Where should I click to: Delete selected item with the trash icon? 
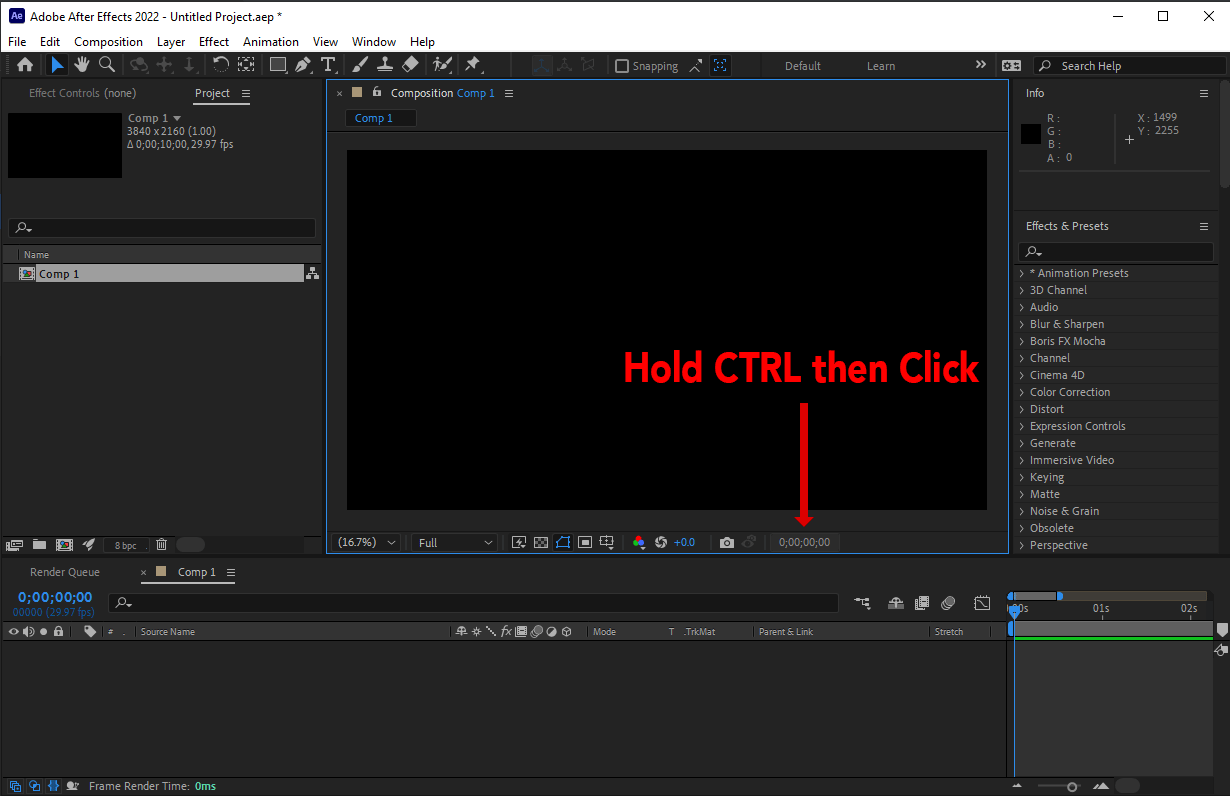[161, 544]
